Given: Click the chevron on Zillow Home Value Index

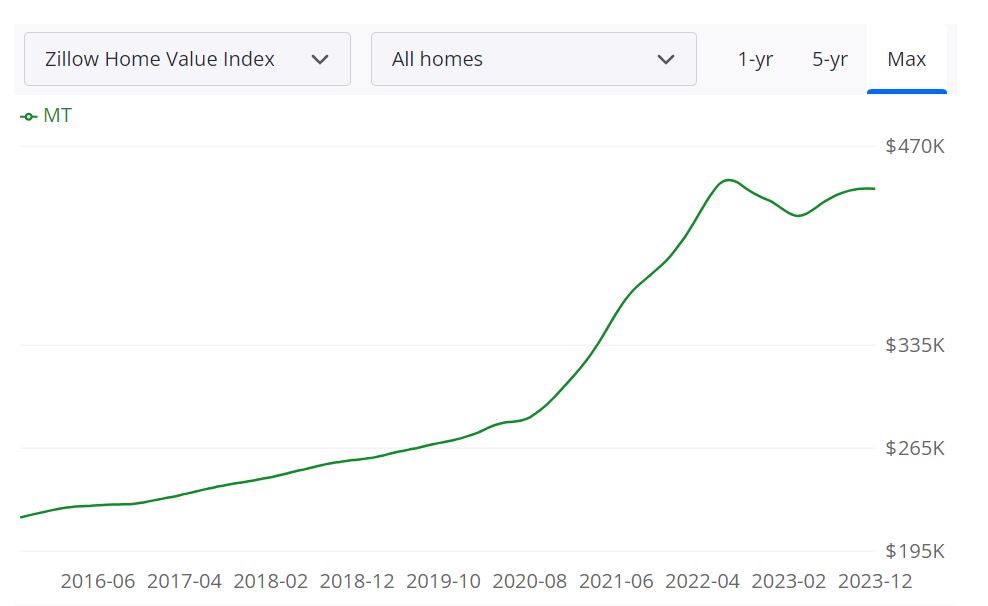Looking at the screenshot, I should 320,59.
